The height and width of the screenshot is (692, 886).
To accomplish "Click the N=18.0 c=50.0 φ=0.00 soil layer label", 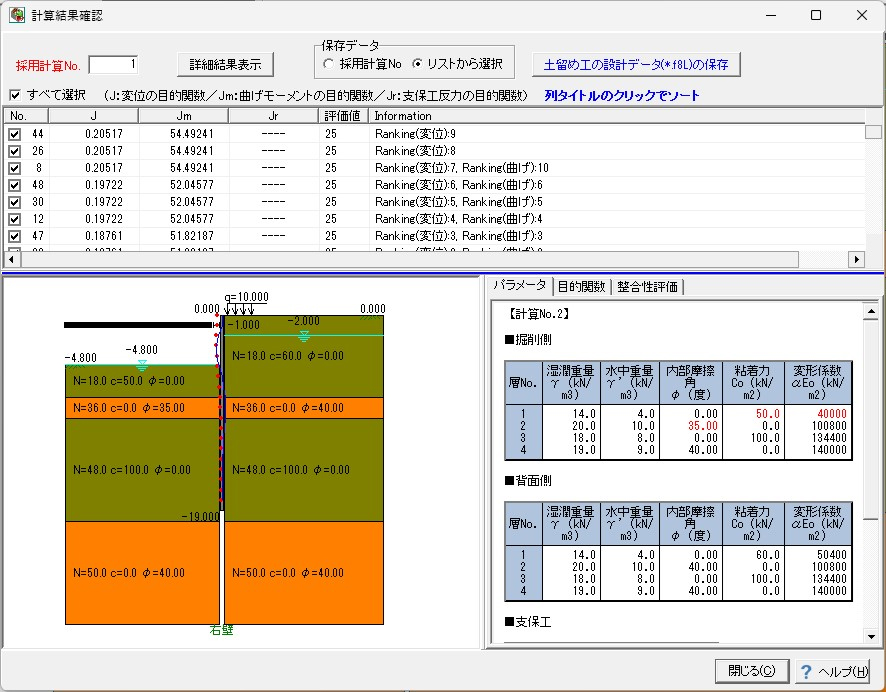I will pyautogui.click(x=129, y=381).
